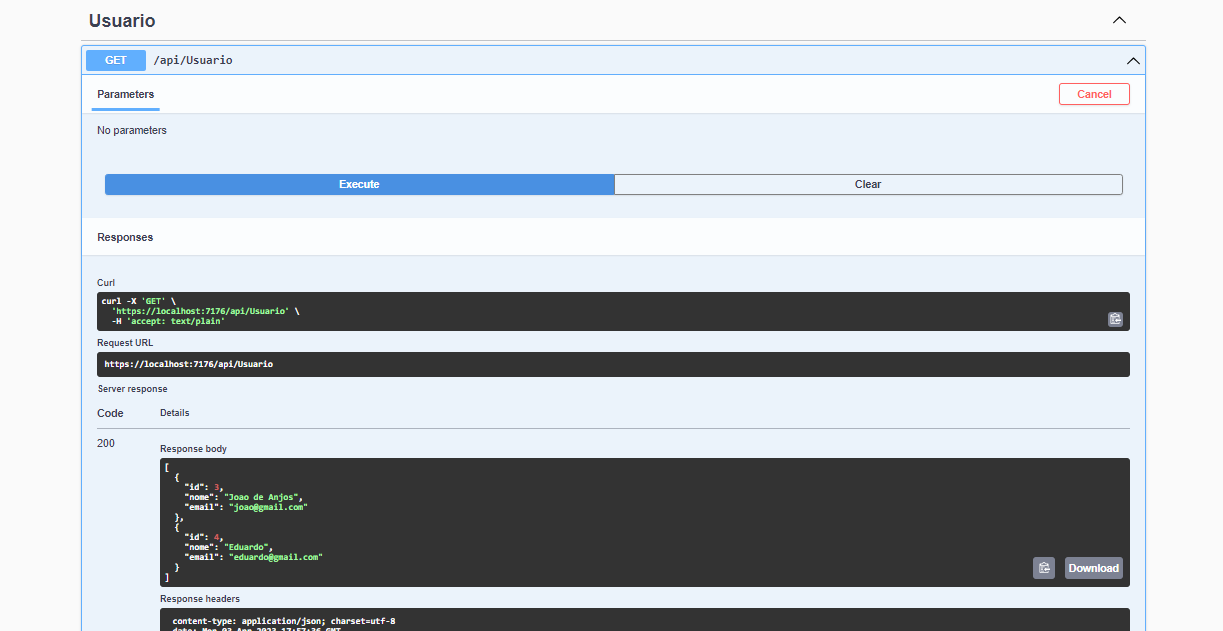Select the Responses section heading

pyautogui.click(x=125, y=237)
